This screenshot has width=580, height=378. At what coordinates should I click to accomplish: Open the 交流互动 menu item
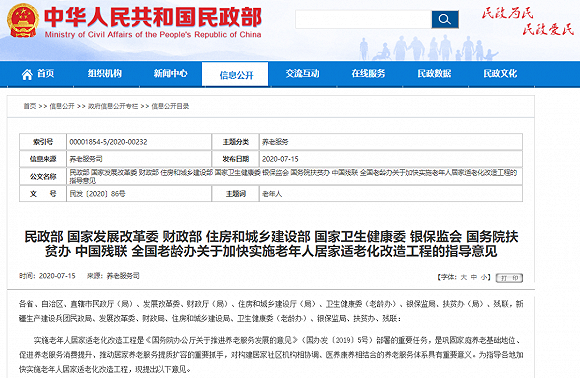coord(302,74)
